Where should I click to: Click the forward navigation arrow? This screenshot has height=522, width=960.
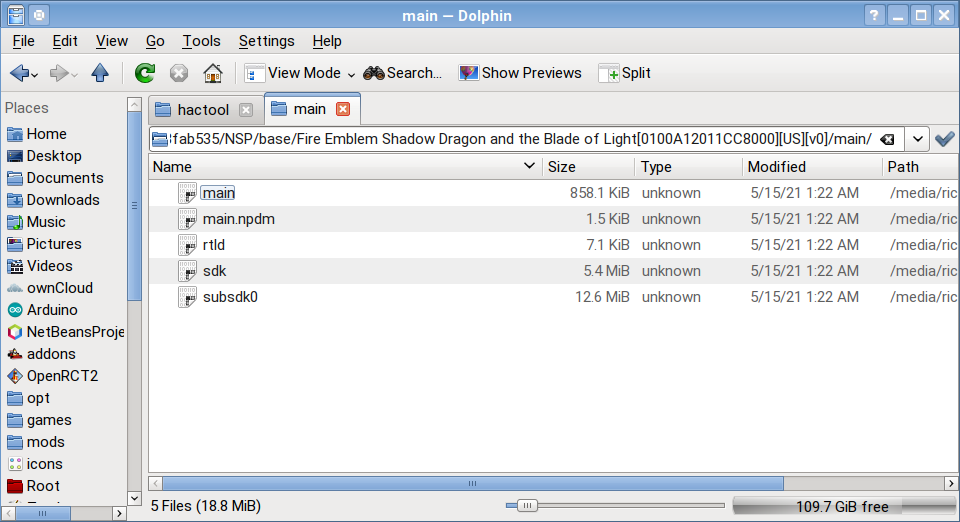point(59,73)
